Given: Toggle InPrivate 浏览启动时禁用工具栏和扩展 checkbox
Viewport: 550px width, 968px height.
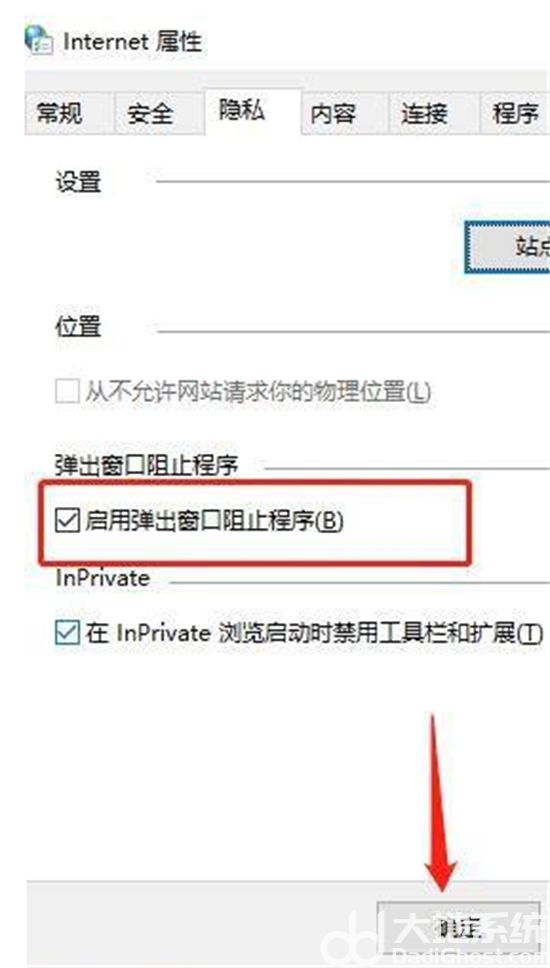Looking at the screenshot, I should coord(67,633).
